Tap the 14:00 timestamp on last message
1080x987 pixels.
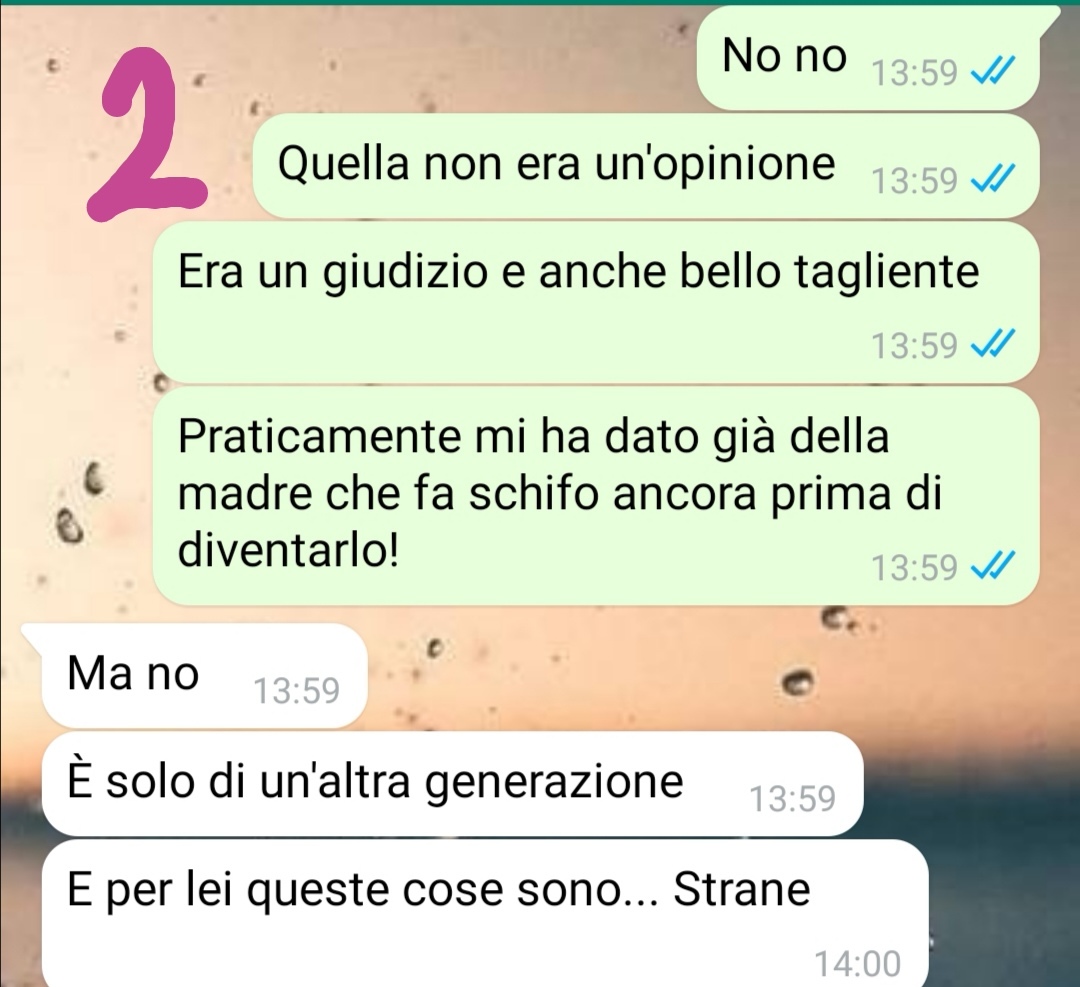point(858,963)
